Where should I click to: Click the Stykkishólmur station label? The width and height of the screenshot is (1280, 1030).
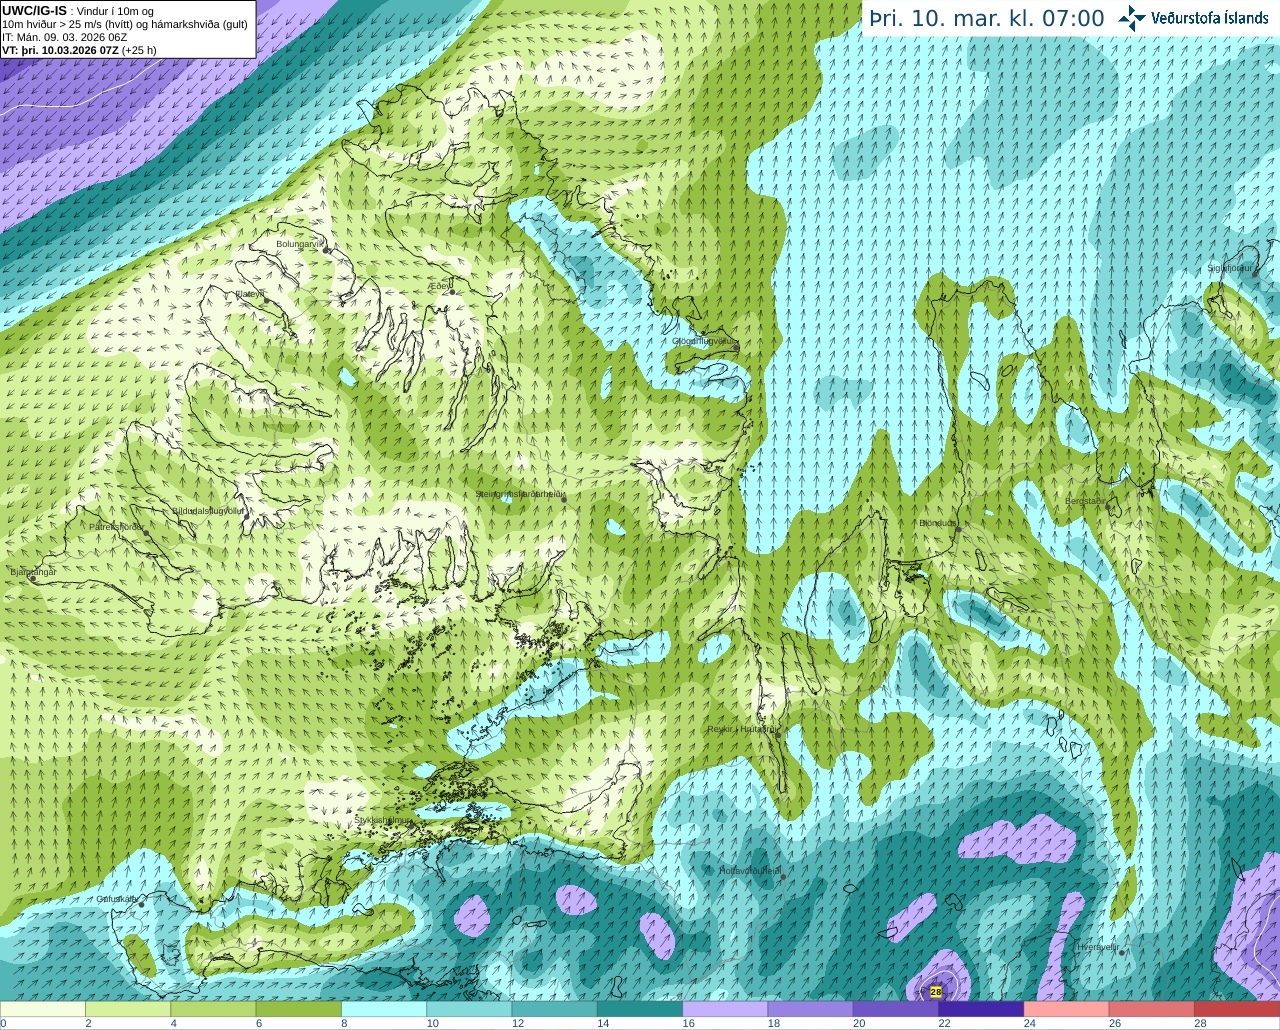[383, 820]
